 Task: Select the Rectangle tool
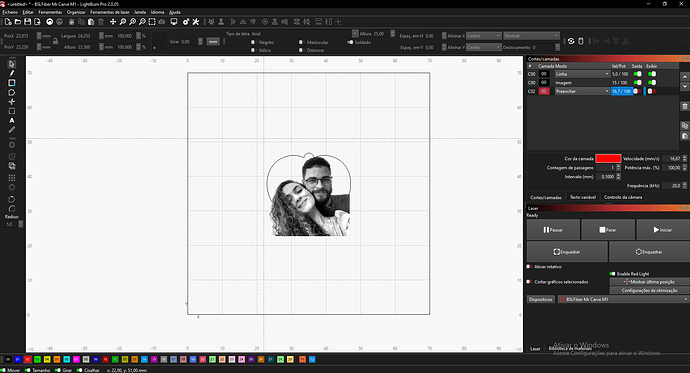pos(11,83)
